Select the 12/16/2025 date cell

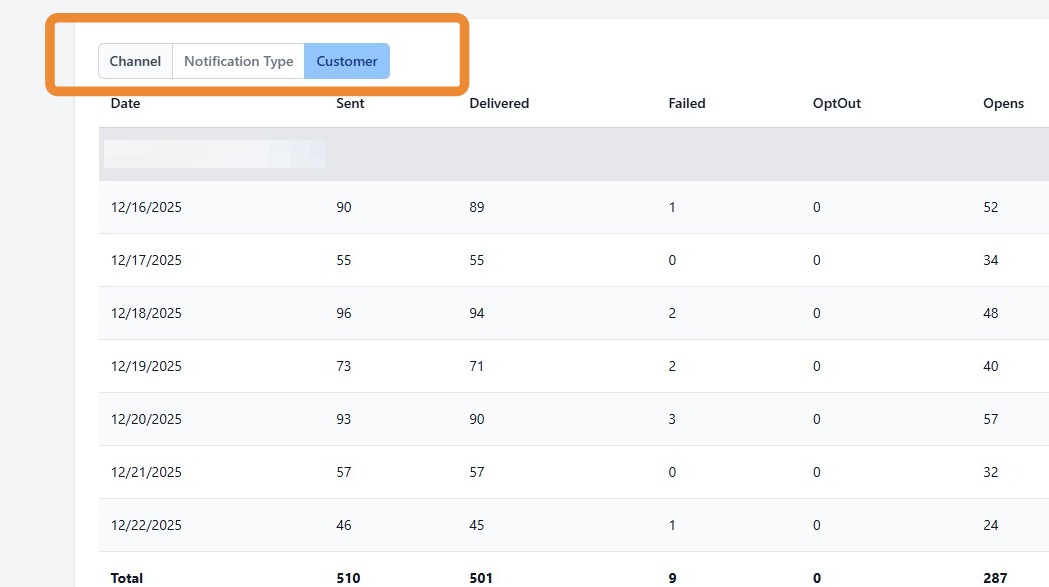point(146,207)
